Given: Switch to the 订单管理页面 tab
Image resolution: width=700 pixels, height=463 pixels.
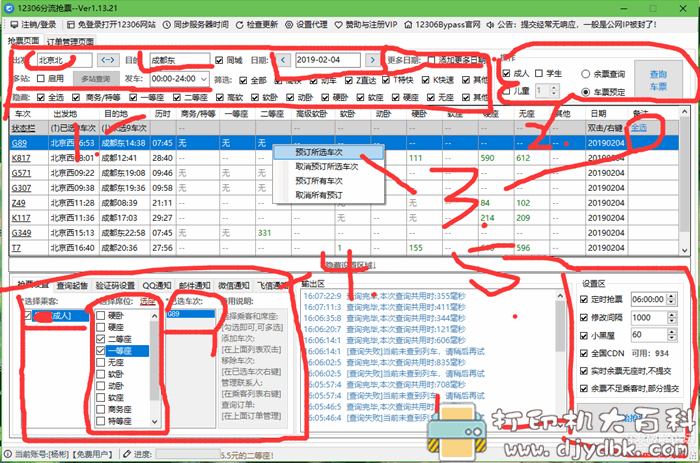Looking at the screenshot, I should point(70,42).
